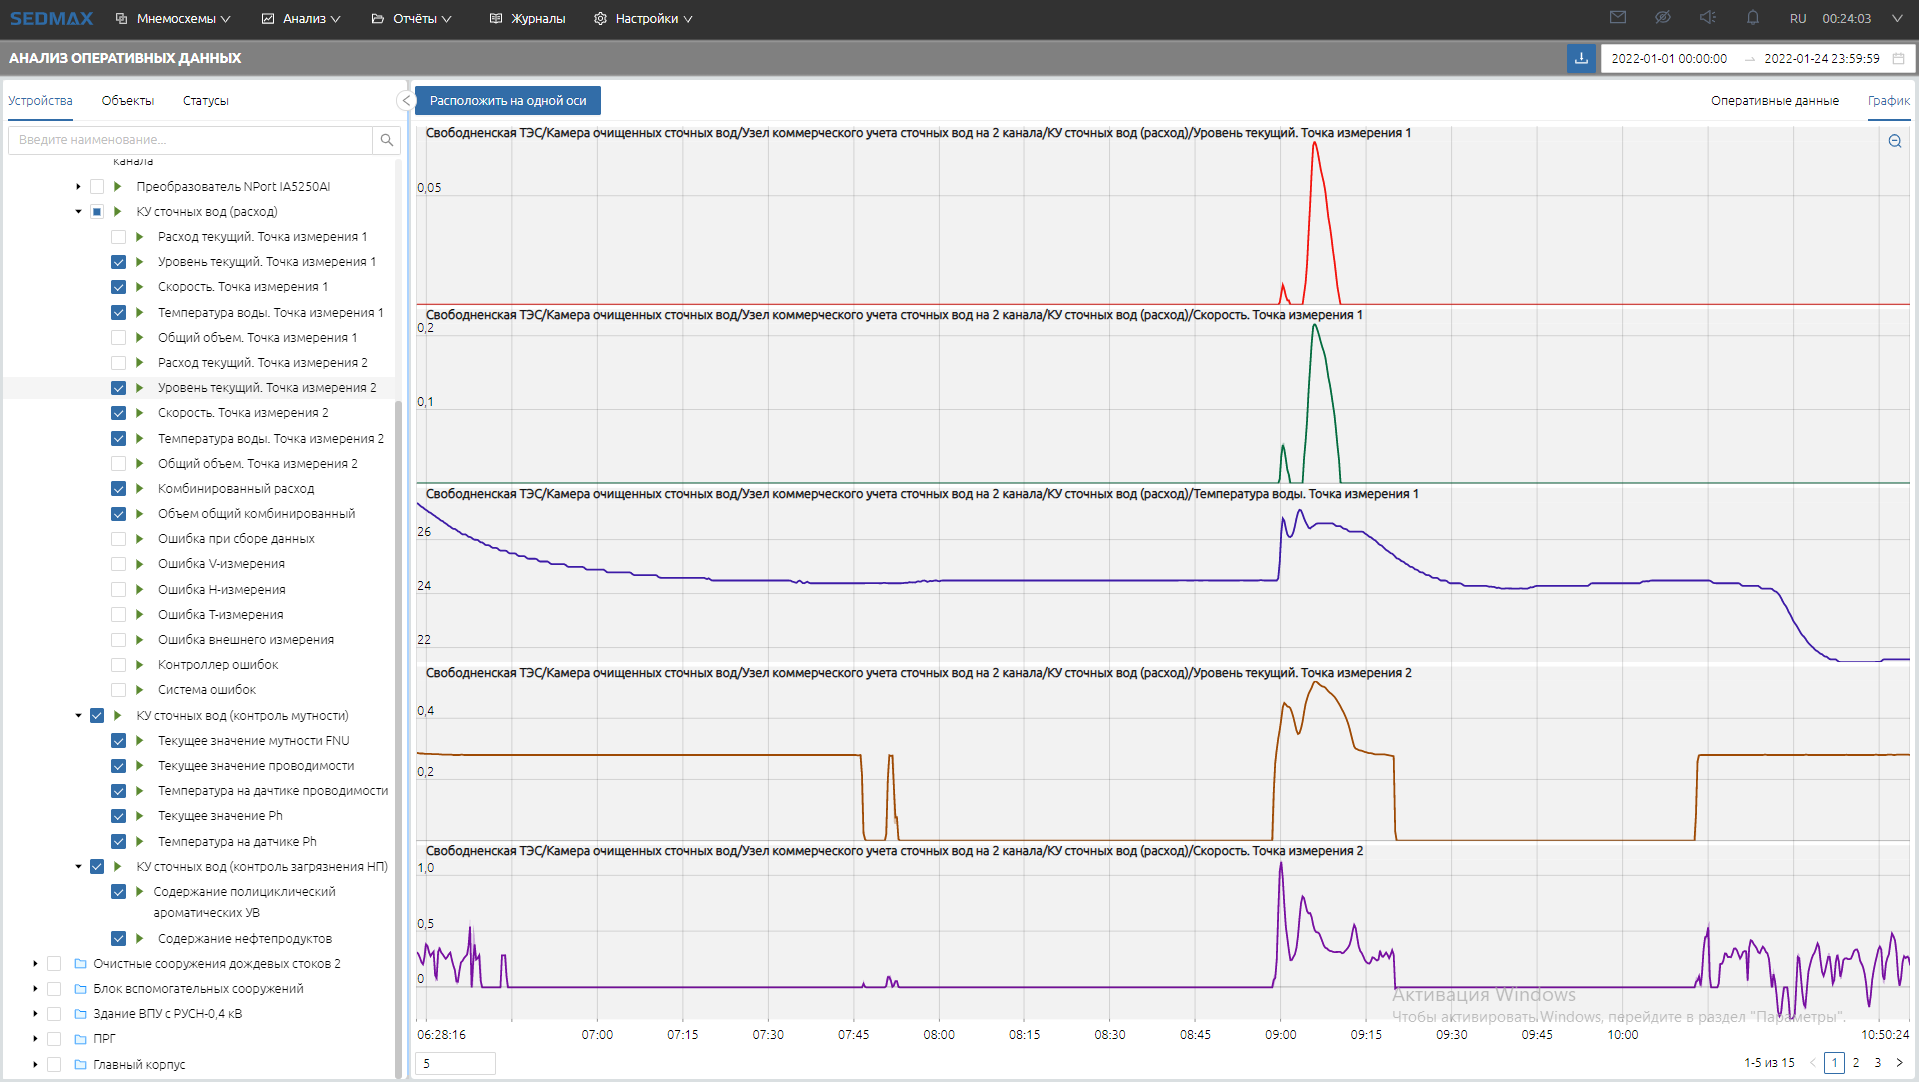Click the search magnifier icon in device panel

point(386,140)
